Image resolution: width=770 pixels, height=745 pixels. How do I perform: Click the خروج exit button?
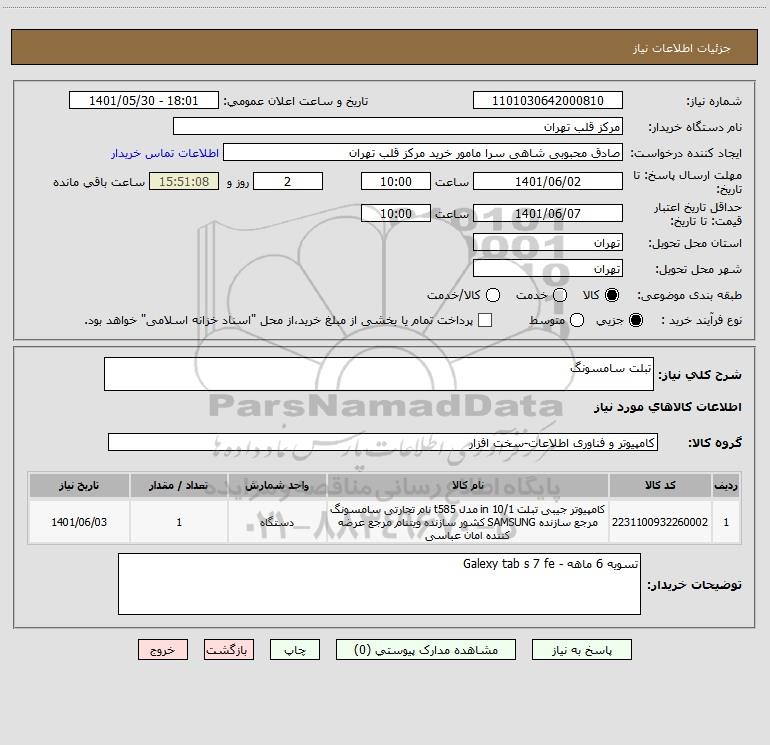[163, 650]
